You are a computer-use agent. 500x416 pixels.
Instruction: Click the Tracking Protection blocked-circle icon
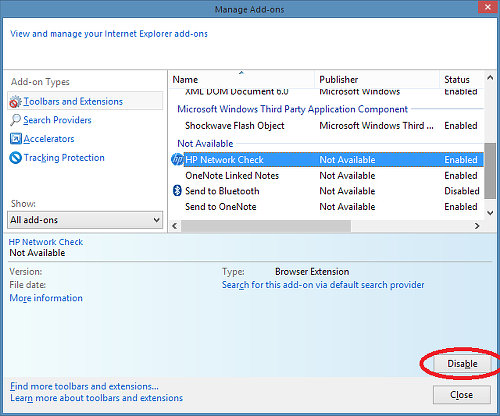pos(15,158)
